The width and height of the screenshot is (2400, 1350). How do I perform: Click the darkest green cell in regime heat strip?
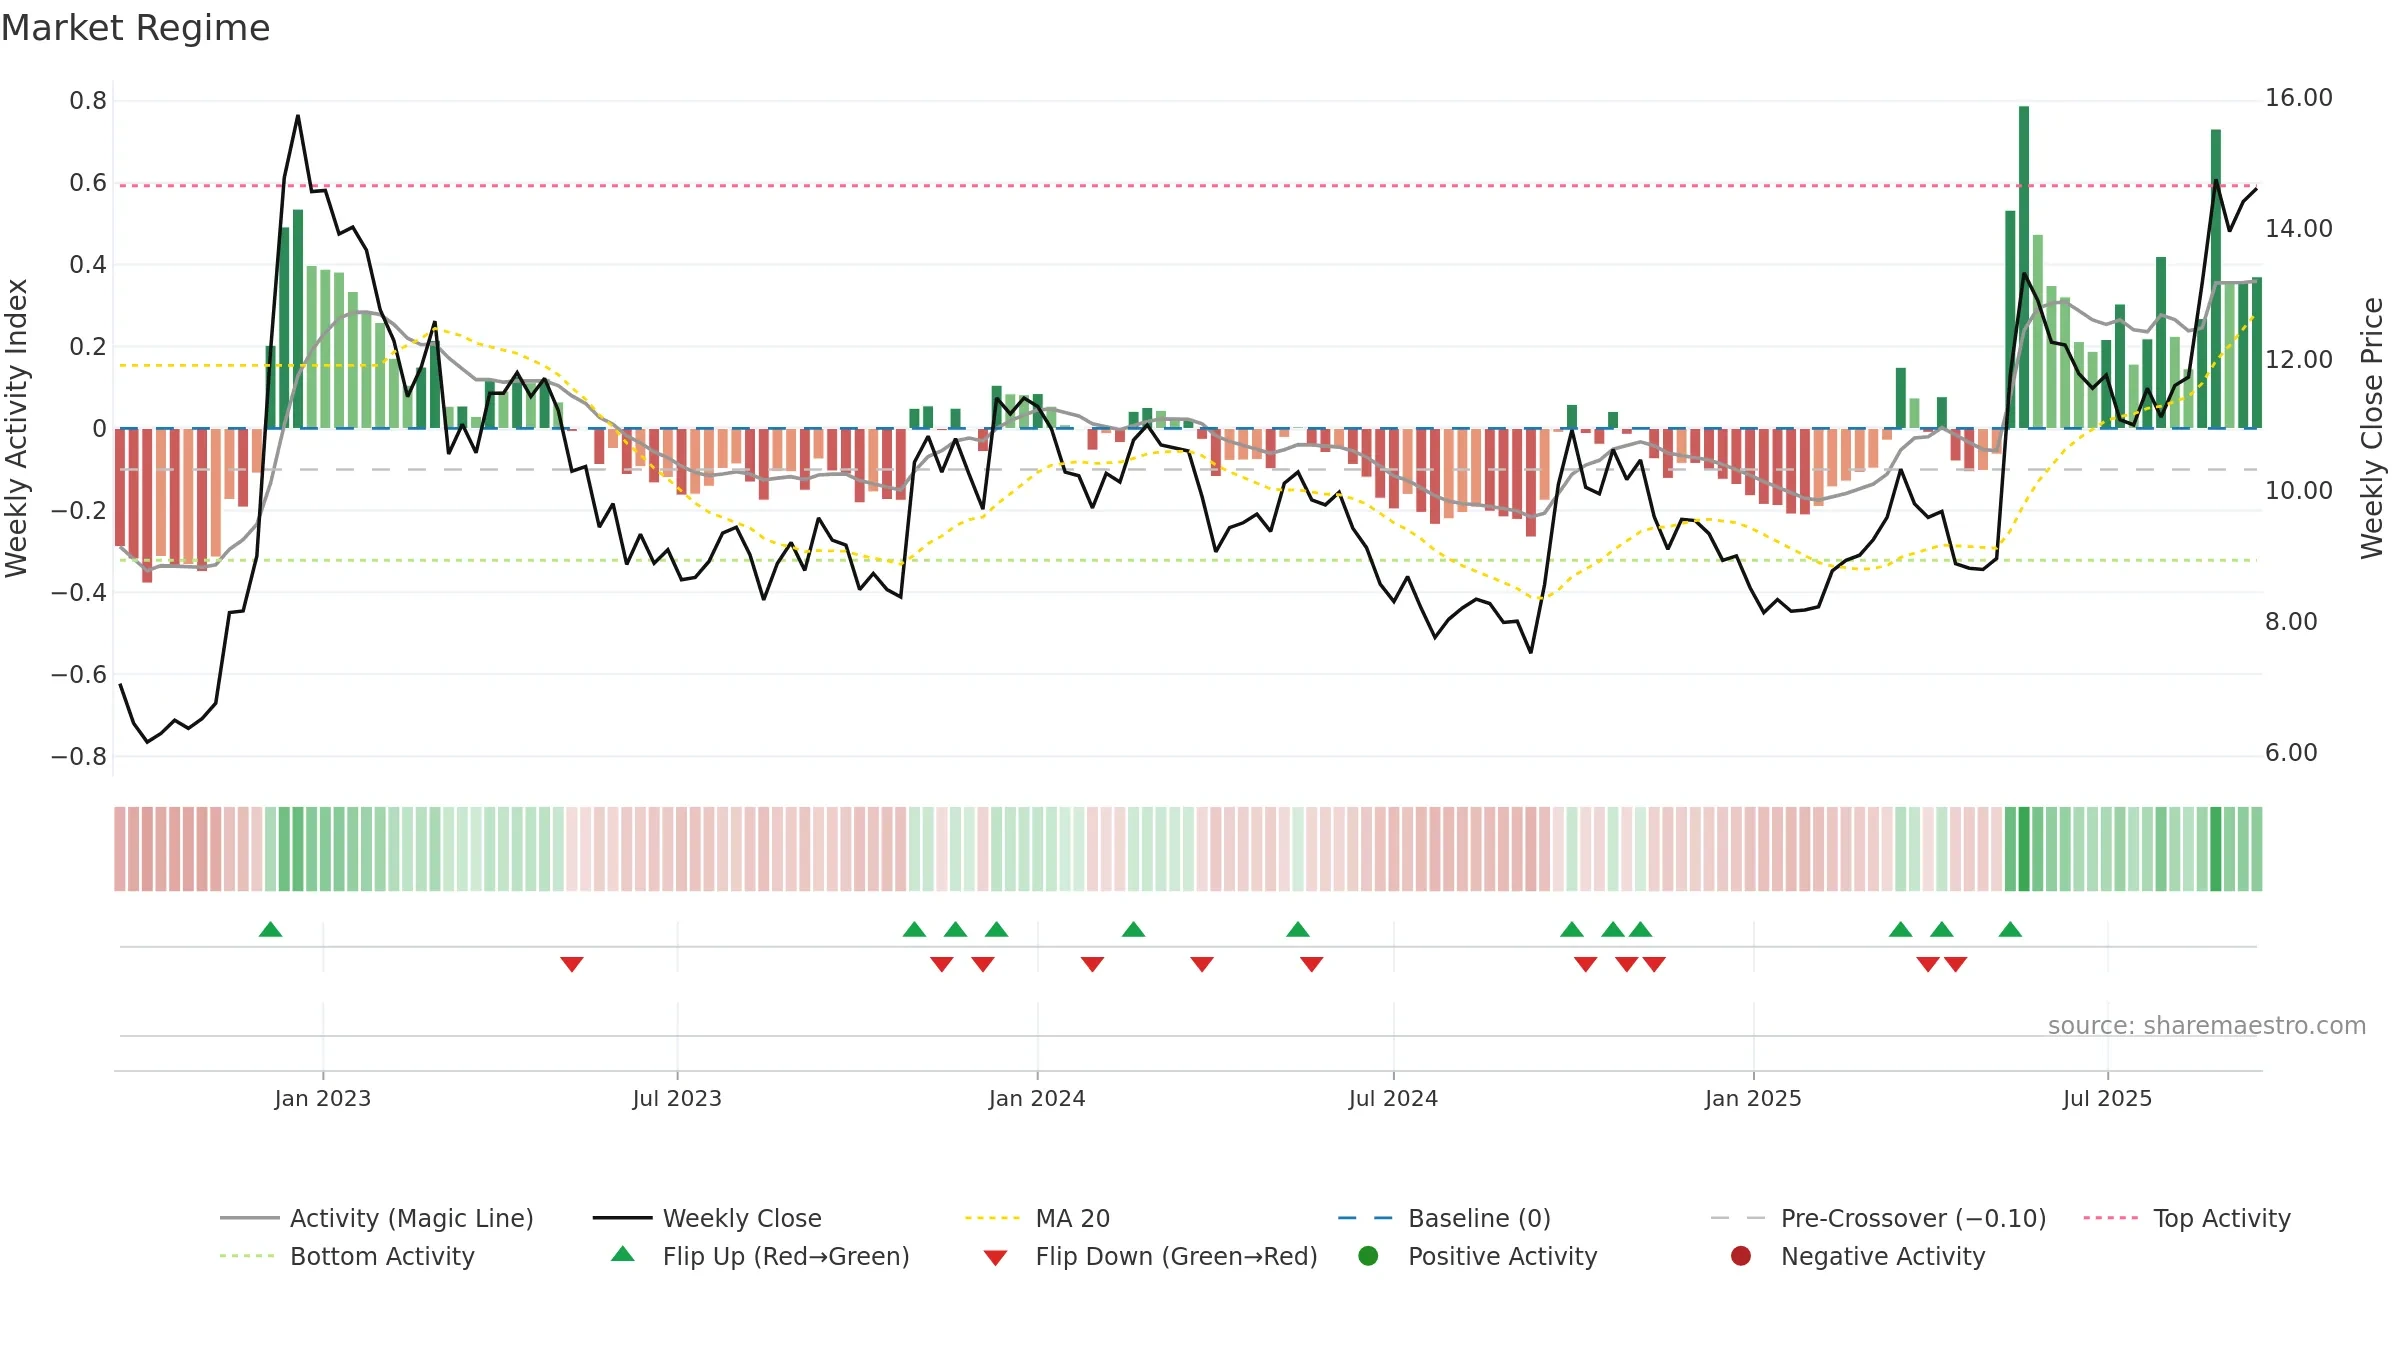pyautogui.click(x=2024, y=849)
